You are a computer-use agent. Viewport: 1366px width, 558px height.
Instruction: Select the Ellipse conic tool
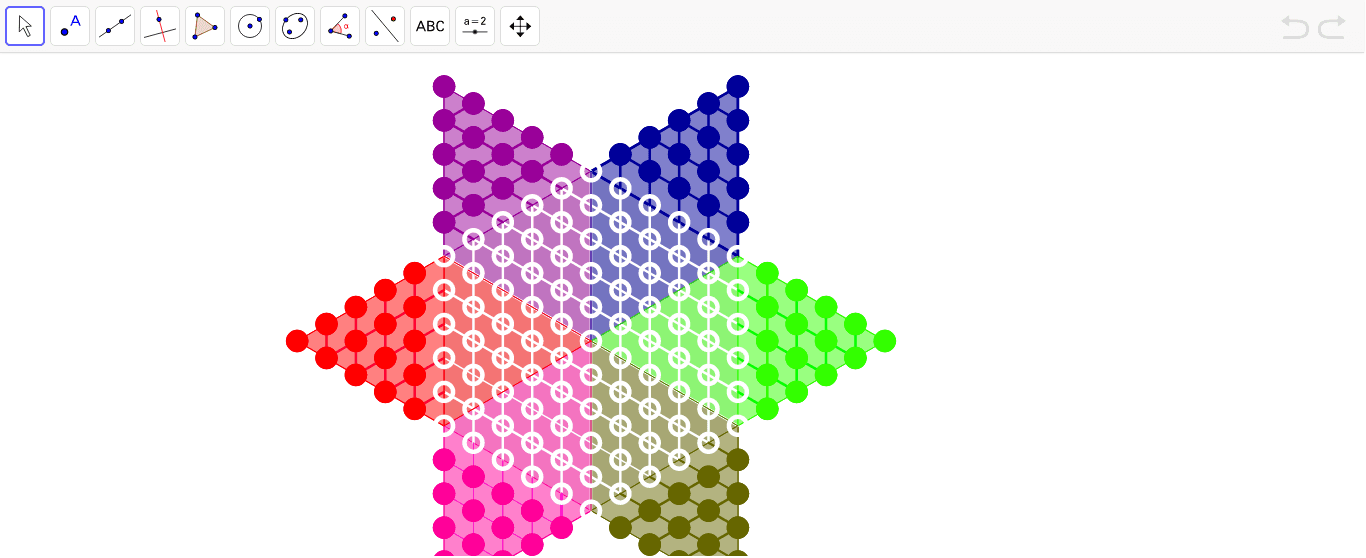point(295,26)
